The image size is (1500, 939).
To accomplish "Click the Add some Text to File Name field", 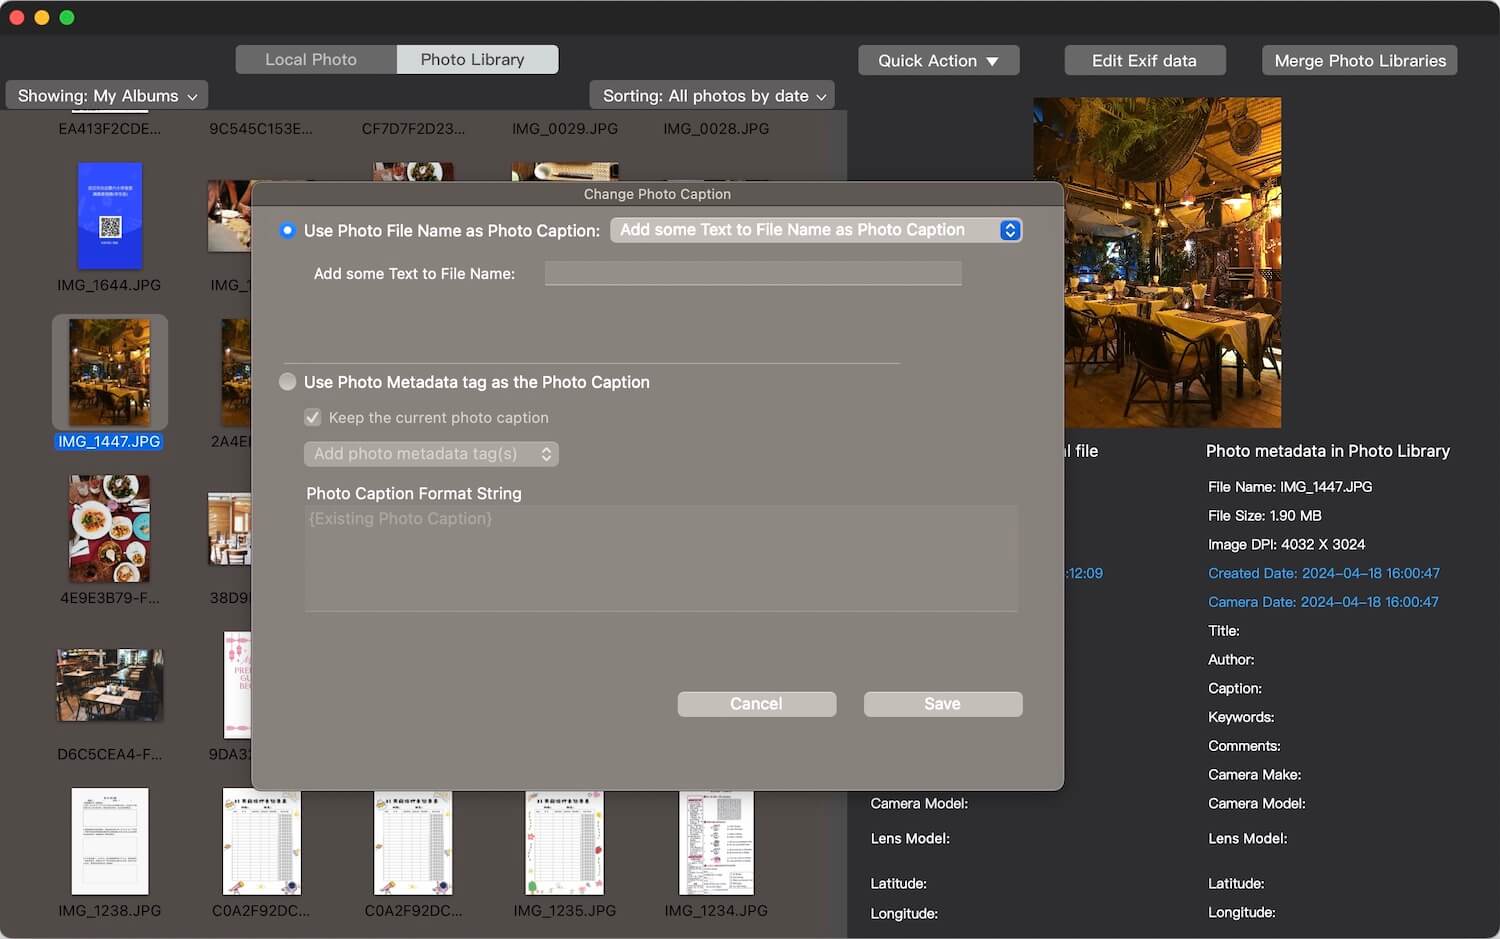I will (x=753, y=274).
